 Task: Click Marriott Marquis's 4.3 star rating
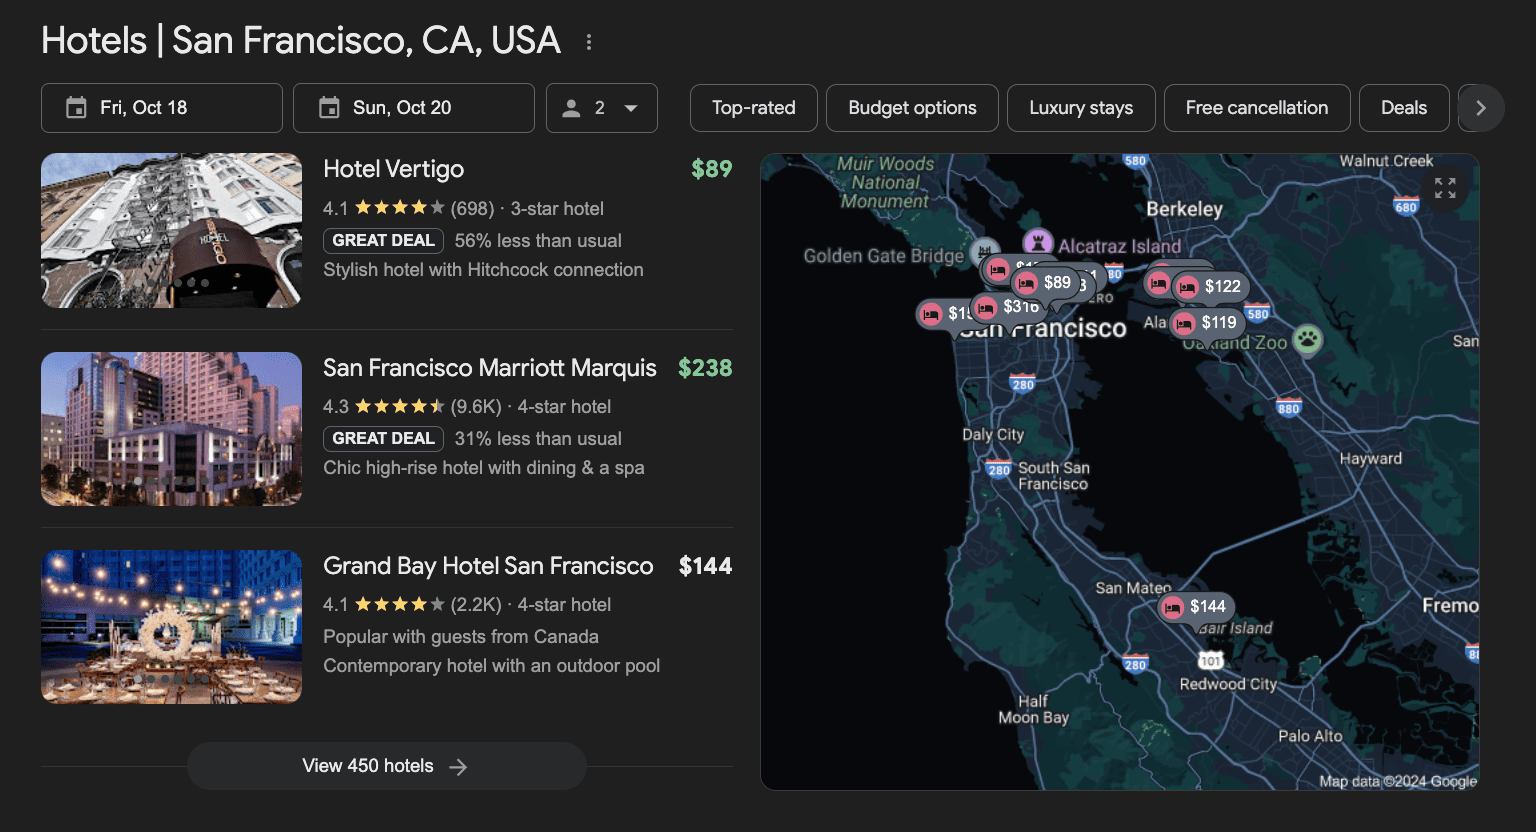point(383,406)
